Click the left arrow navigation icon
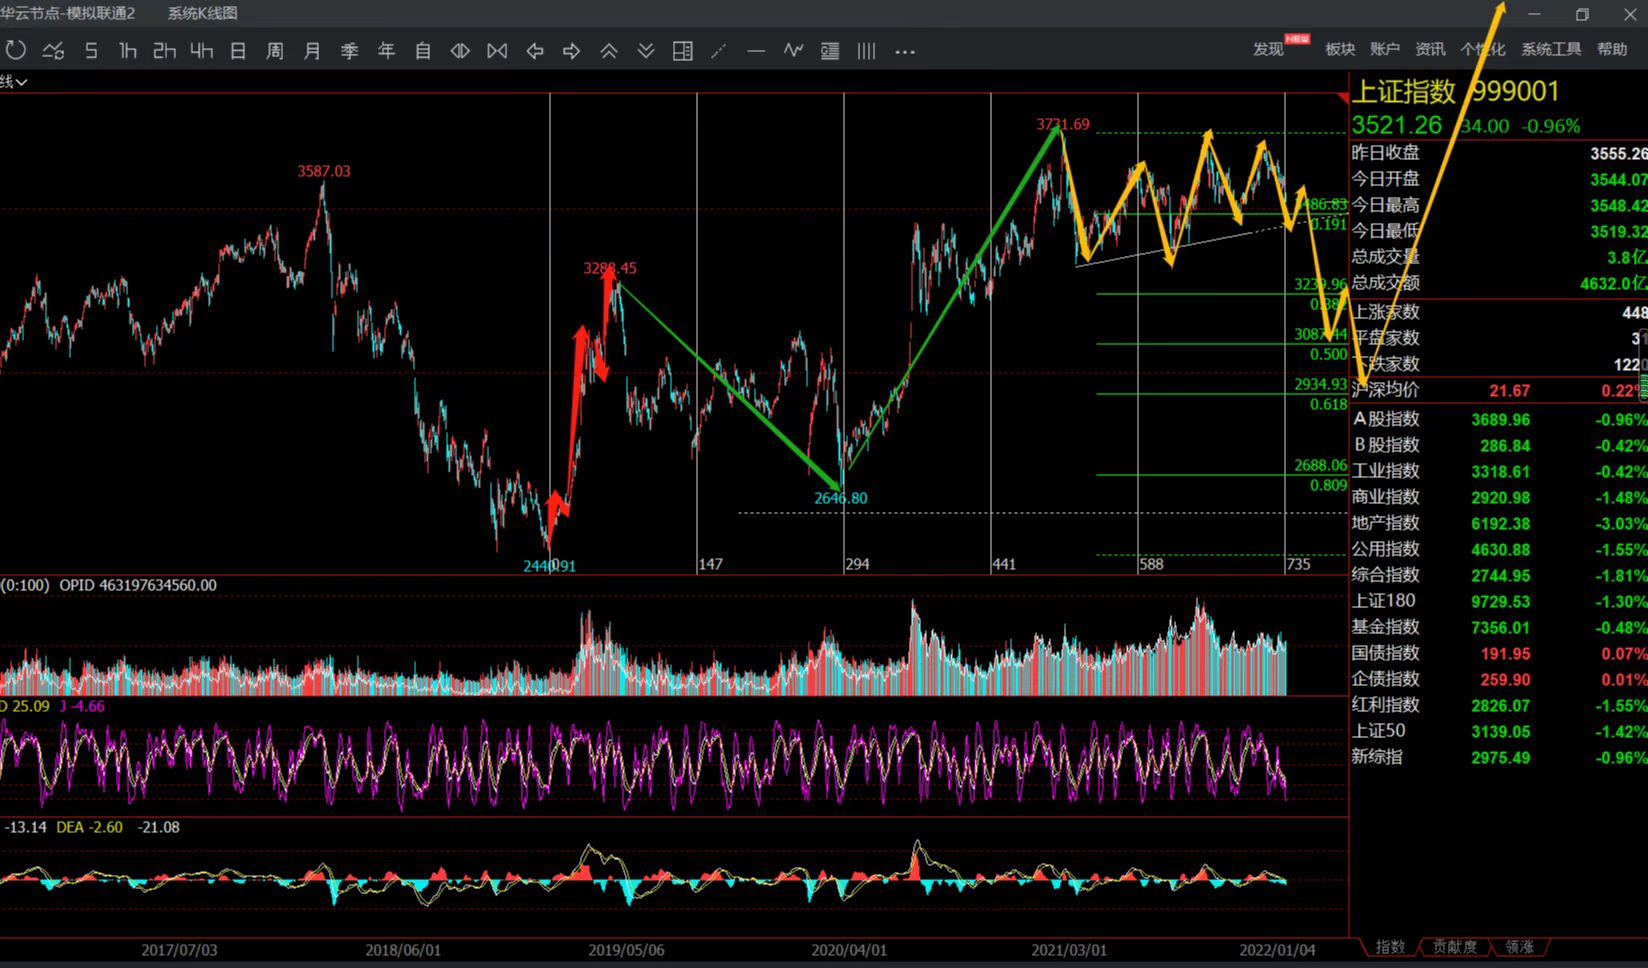This screenshot has height=968, width=1648. [535, 50]
